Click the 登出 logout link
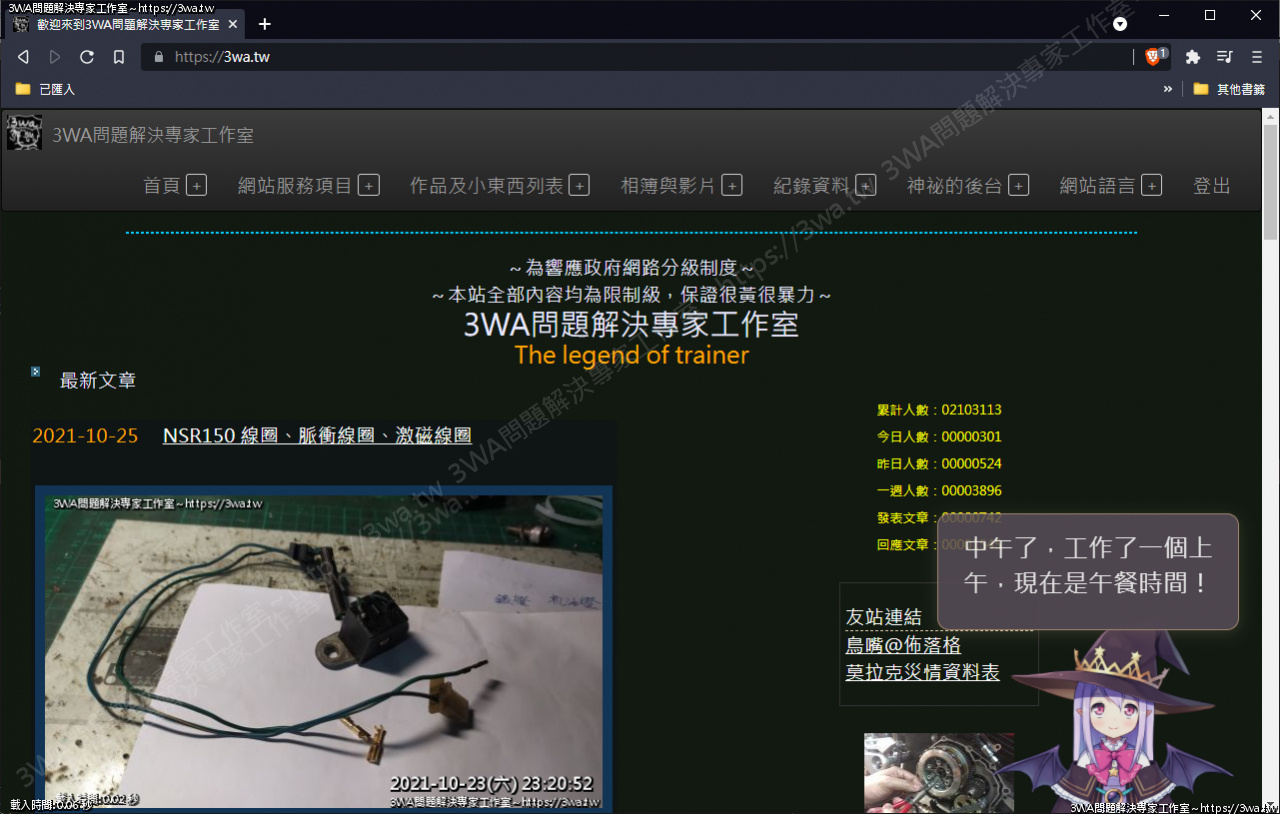The image size is (1280, 814). click(x=1211, y=186)
